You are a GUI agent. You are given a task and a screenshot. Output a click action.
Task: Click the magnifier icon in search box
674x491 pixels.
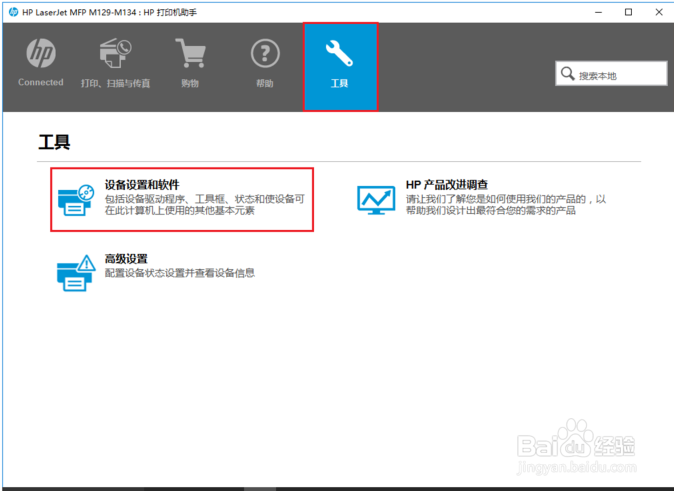pos(567,74)
